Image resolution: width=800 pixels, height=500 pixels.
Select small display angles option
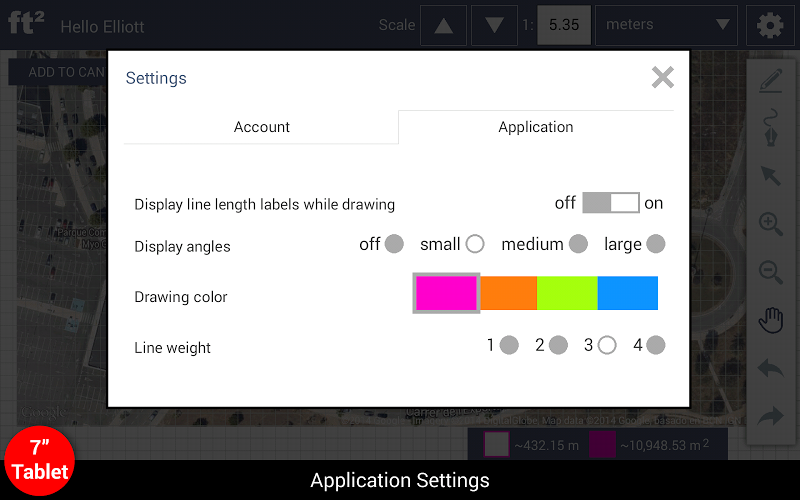(x=475, y=244)
